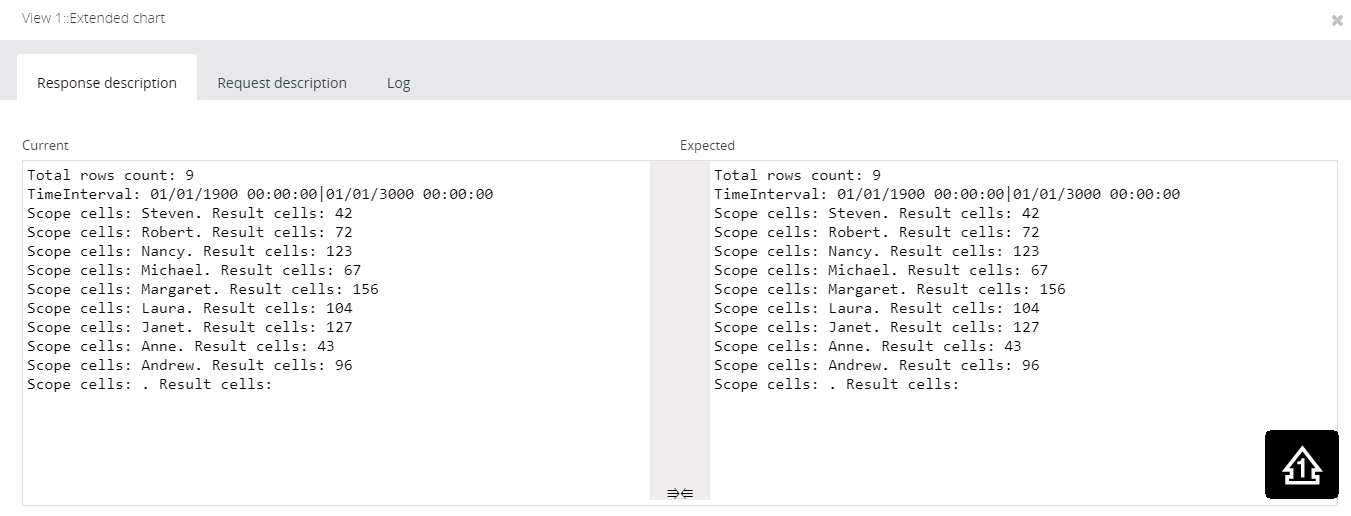Click the Expected pane label
Screen dimensions: 1351x516
coord(707,145)
